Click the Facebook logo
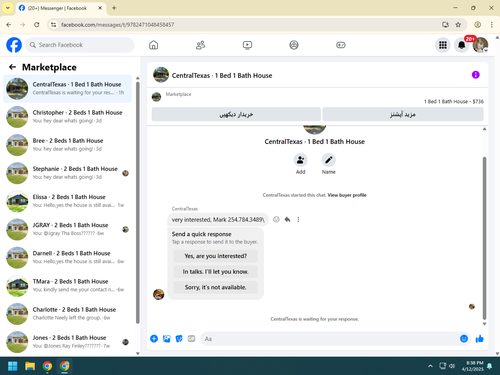Image resolution: width=500 pixels, height=375 pixels. tap(14, 45)
